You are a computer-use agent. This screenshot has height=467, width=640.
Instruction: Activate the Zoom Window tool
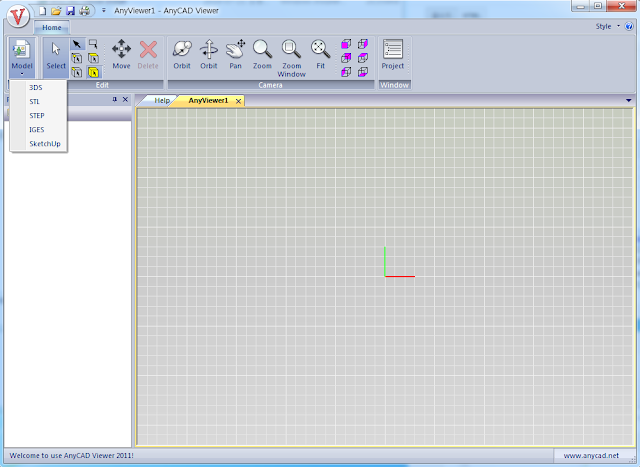click(291, 58)
